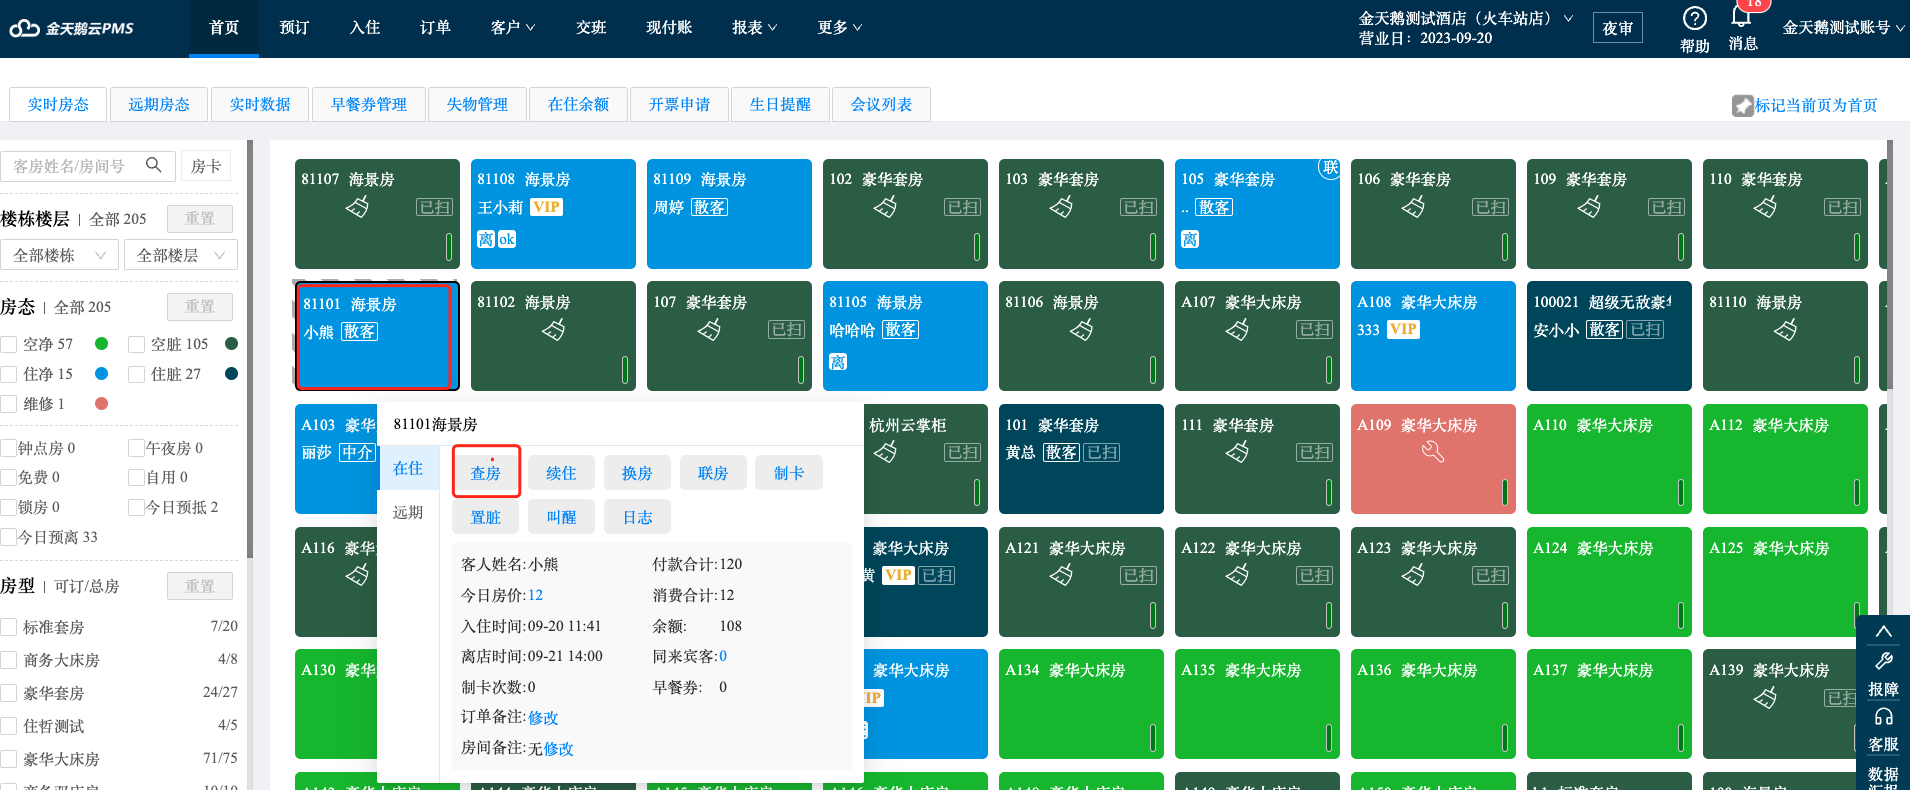Toggle the 空净 57 checkbox
The image size is (1910, 790).
pos(9,344)
